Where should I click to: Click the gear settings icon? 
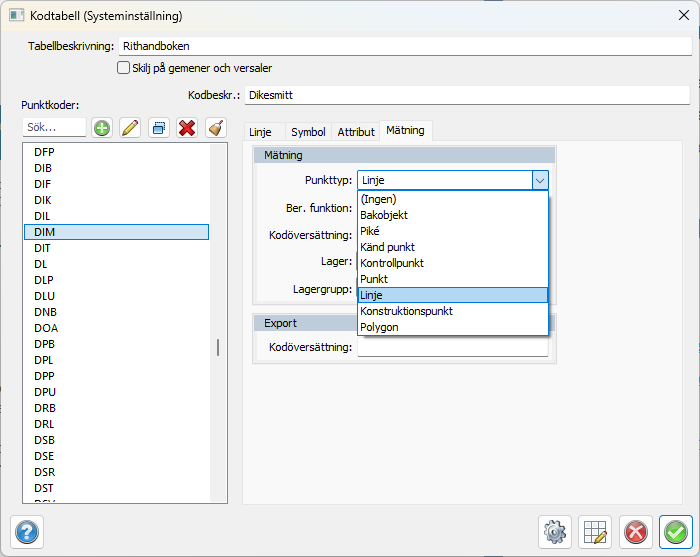point(555,532)
